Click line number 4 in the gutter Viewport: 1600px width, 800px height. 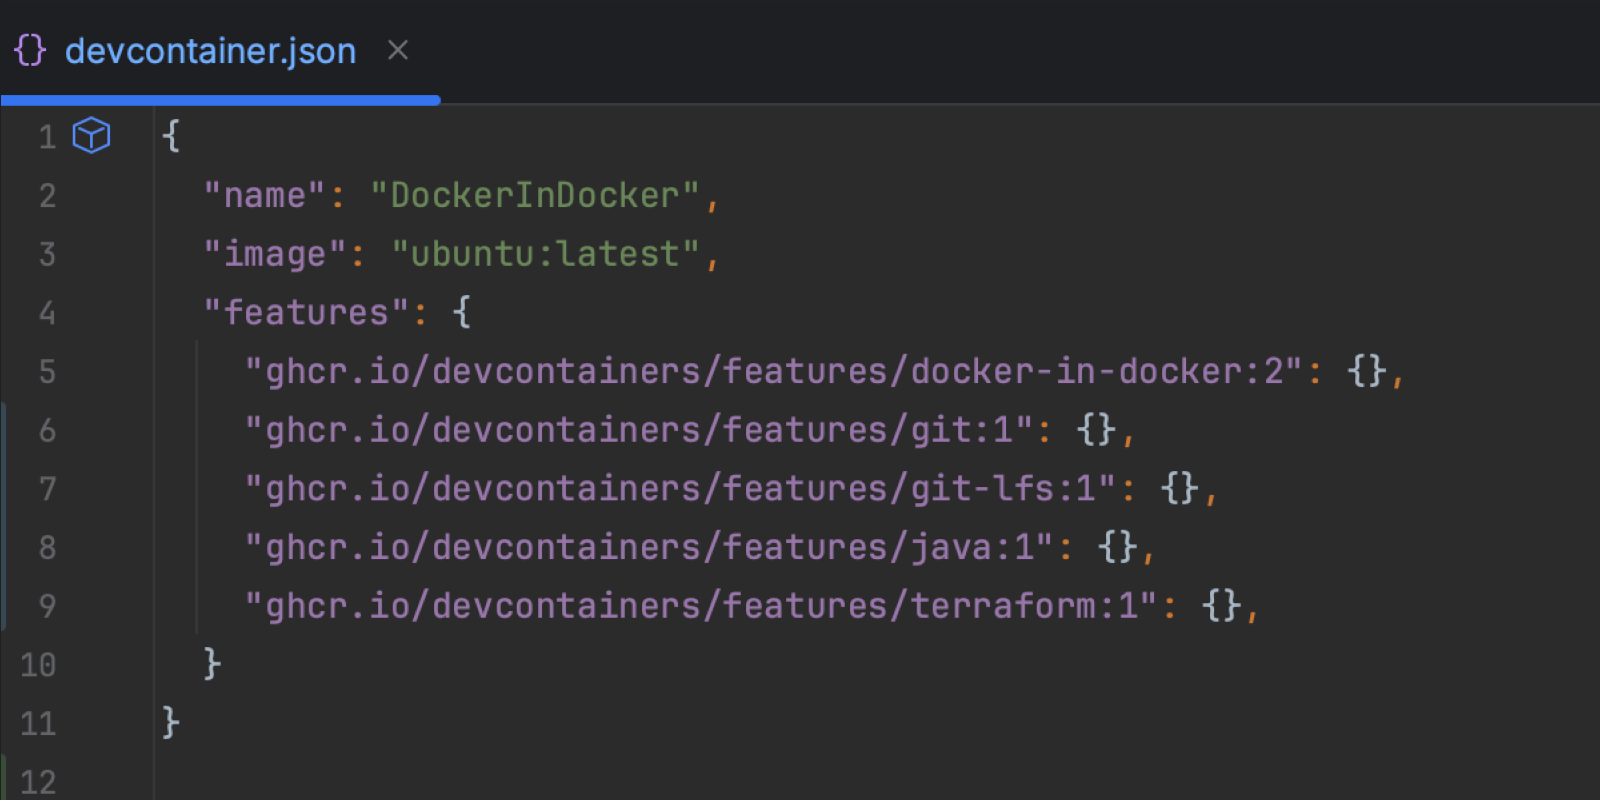click(x=47, y=313)
